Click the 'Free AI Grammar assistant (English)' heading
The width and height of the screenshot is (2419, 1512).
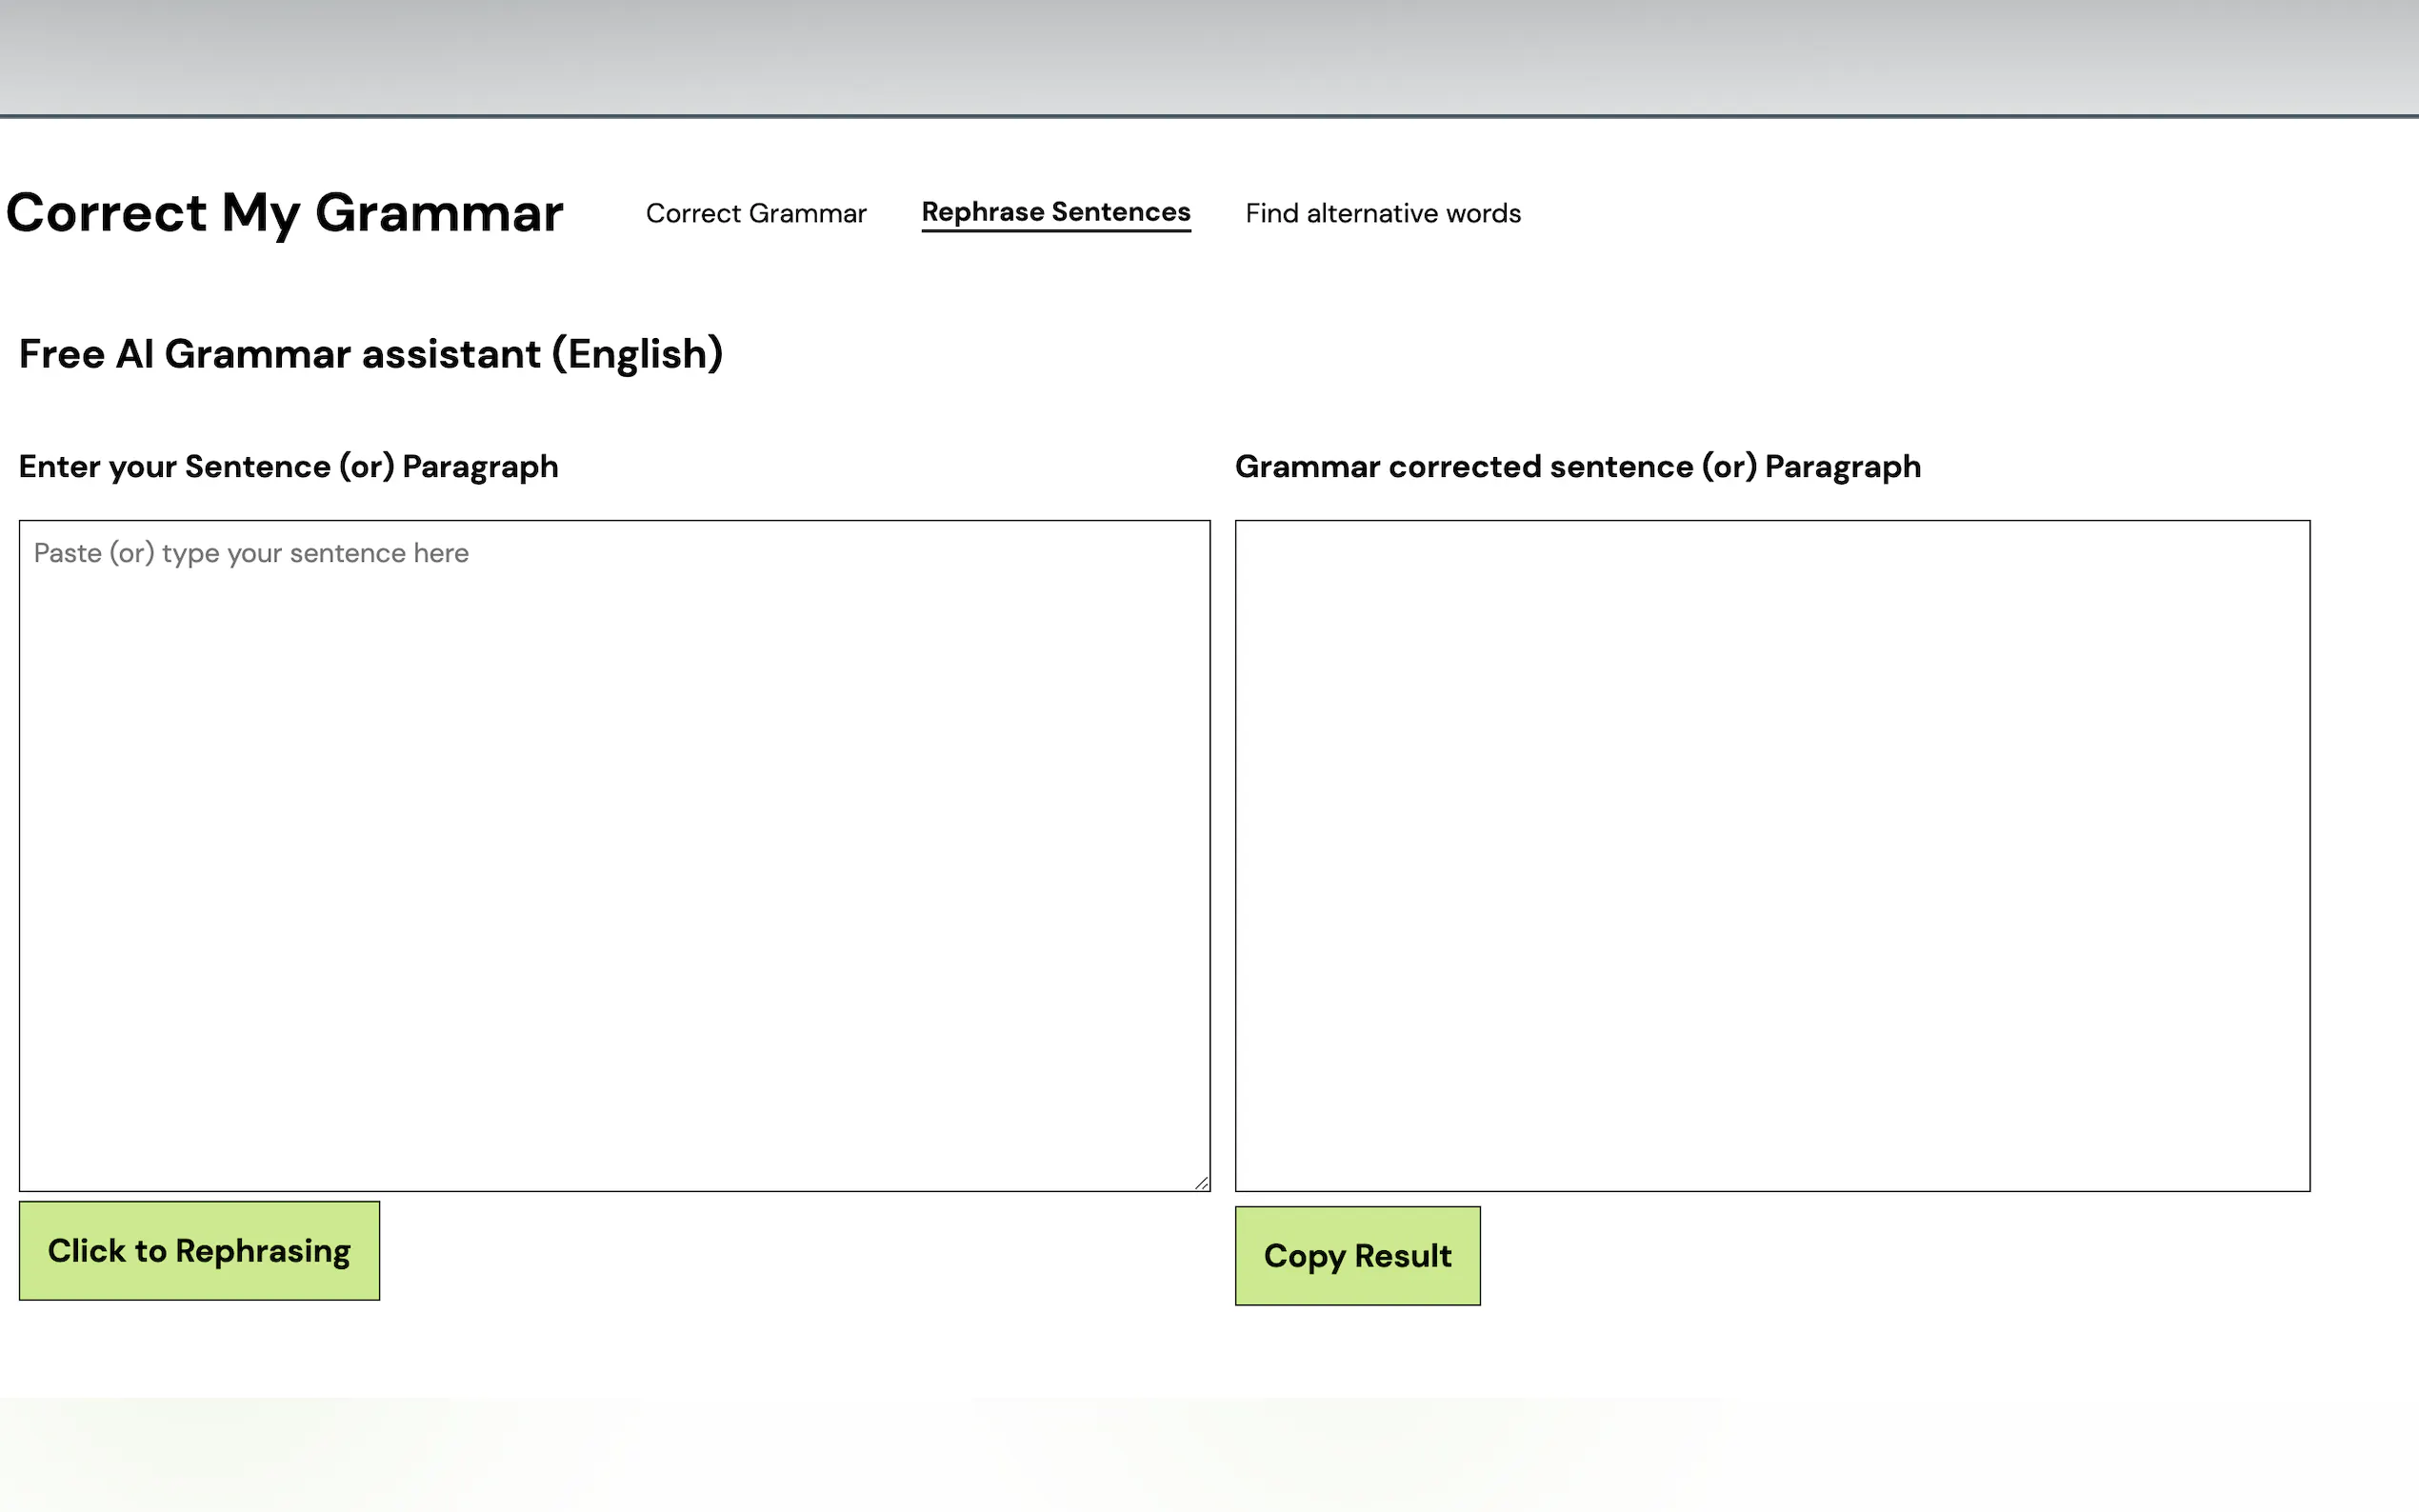click(x=370, y=354)
